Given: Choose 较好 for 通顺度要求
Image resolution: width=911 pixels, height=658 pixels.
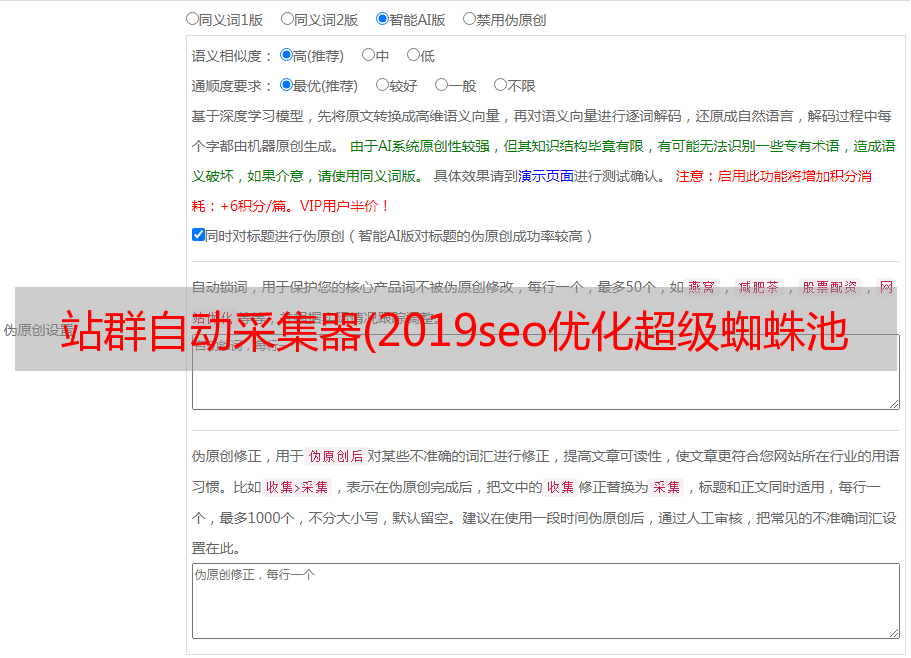Looking at the screenshot, I should [382, 86].
